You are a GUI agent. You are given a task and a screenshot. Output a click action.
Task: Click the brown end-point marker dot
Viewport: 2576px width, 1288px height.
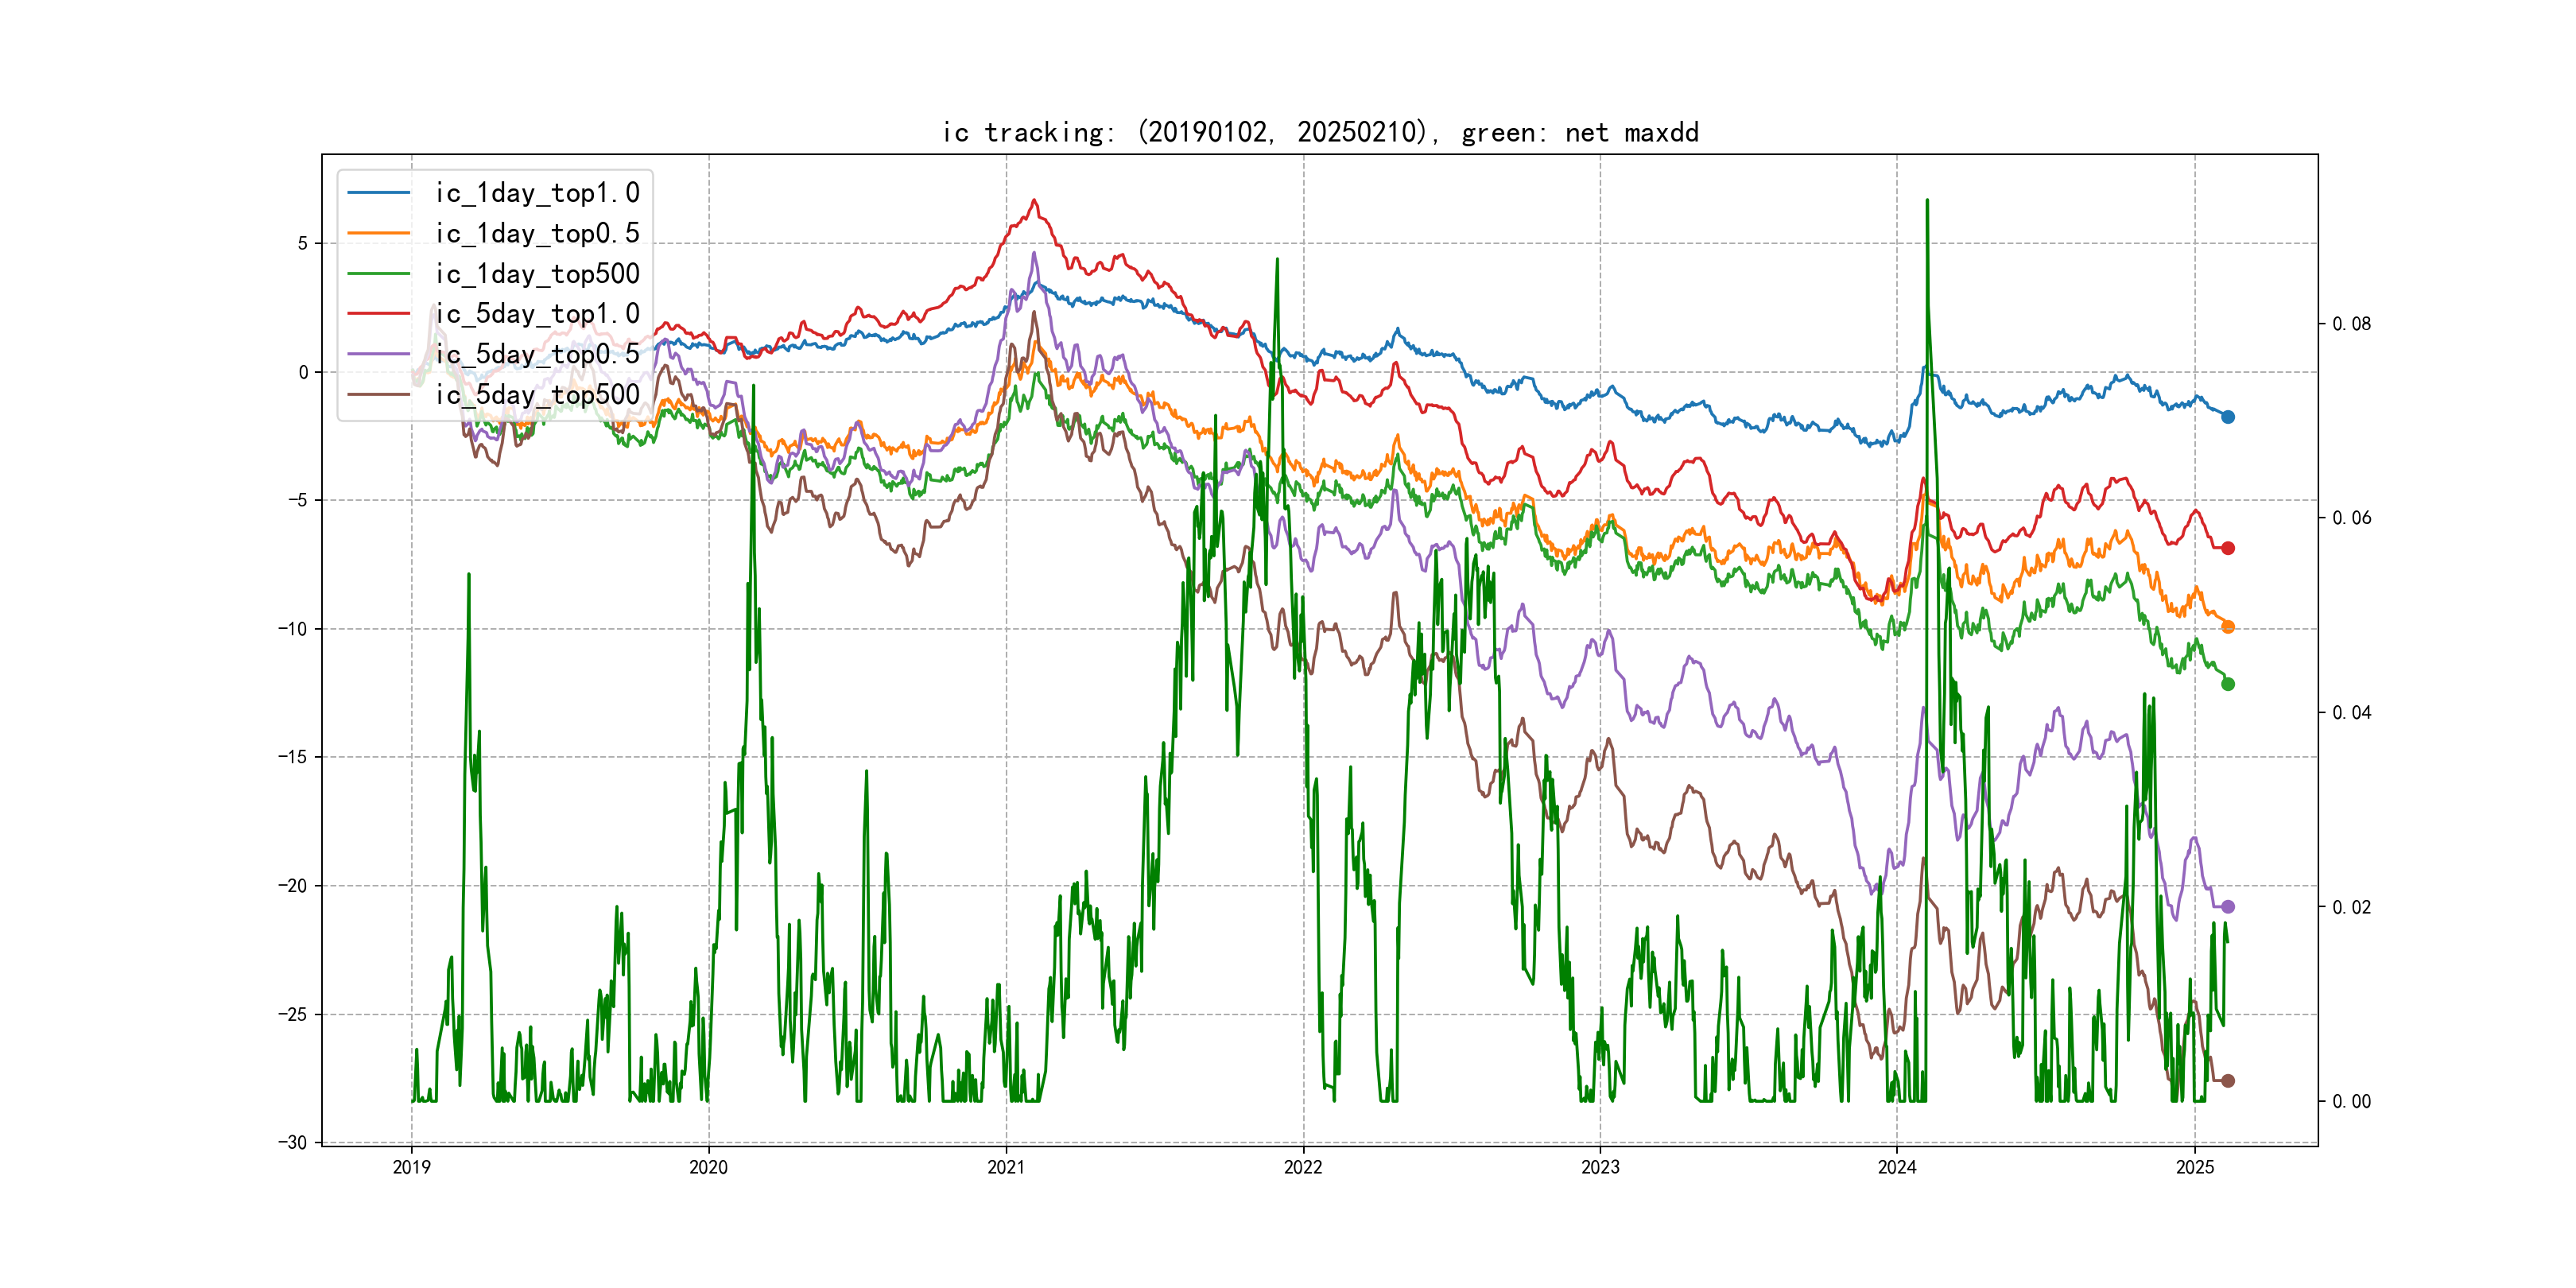(x=2228, y=1081)
